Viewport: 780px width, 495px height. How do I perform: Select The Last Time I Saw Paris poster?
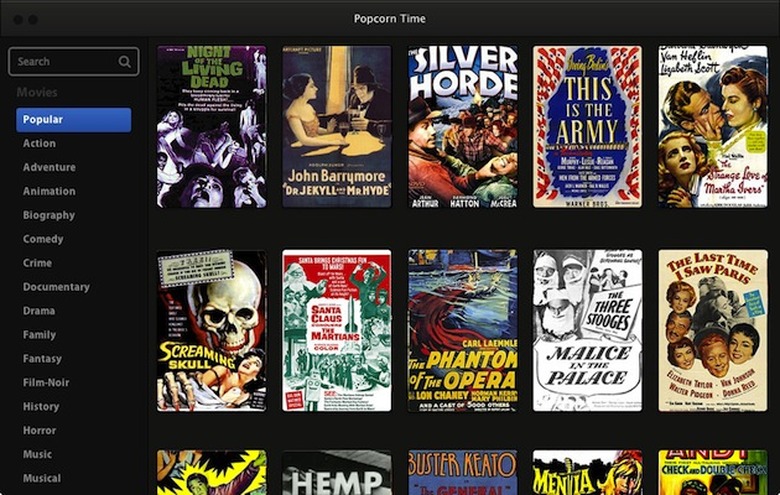[713, 330]
